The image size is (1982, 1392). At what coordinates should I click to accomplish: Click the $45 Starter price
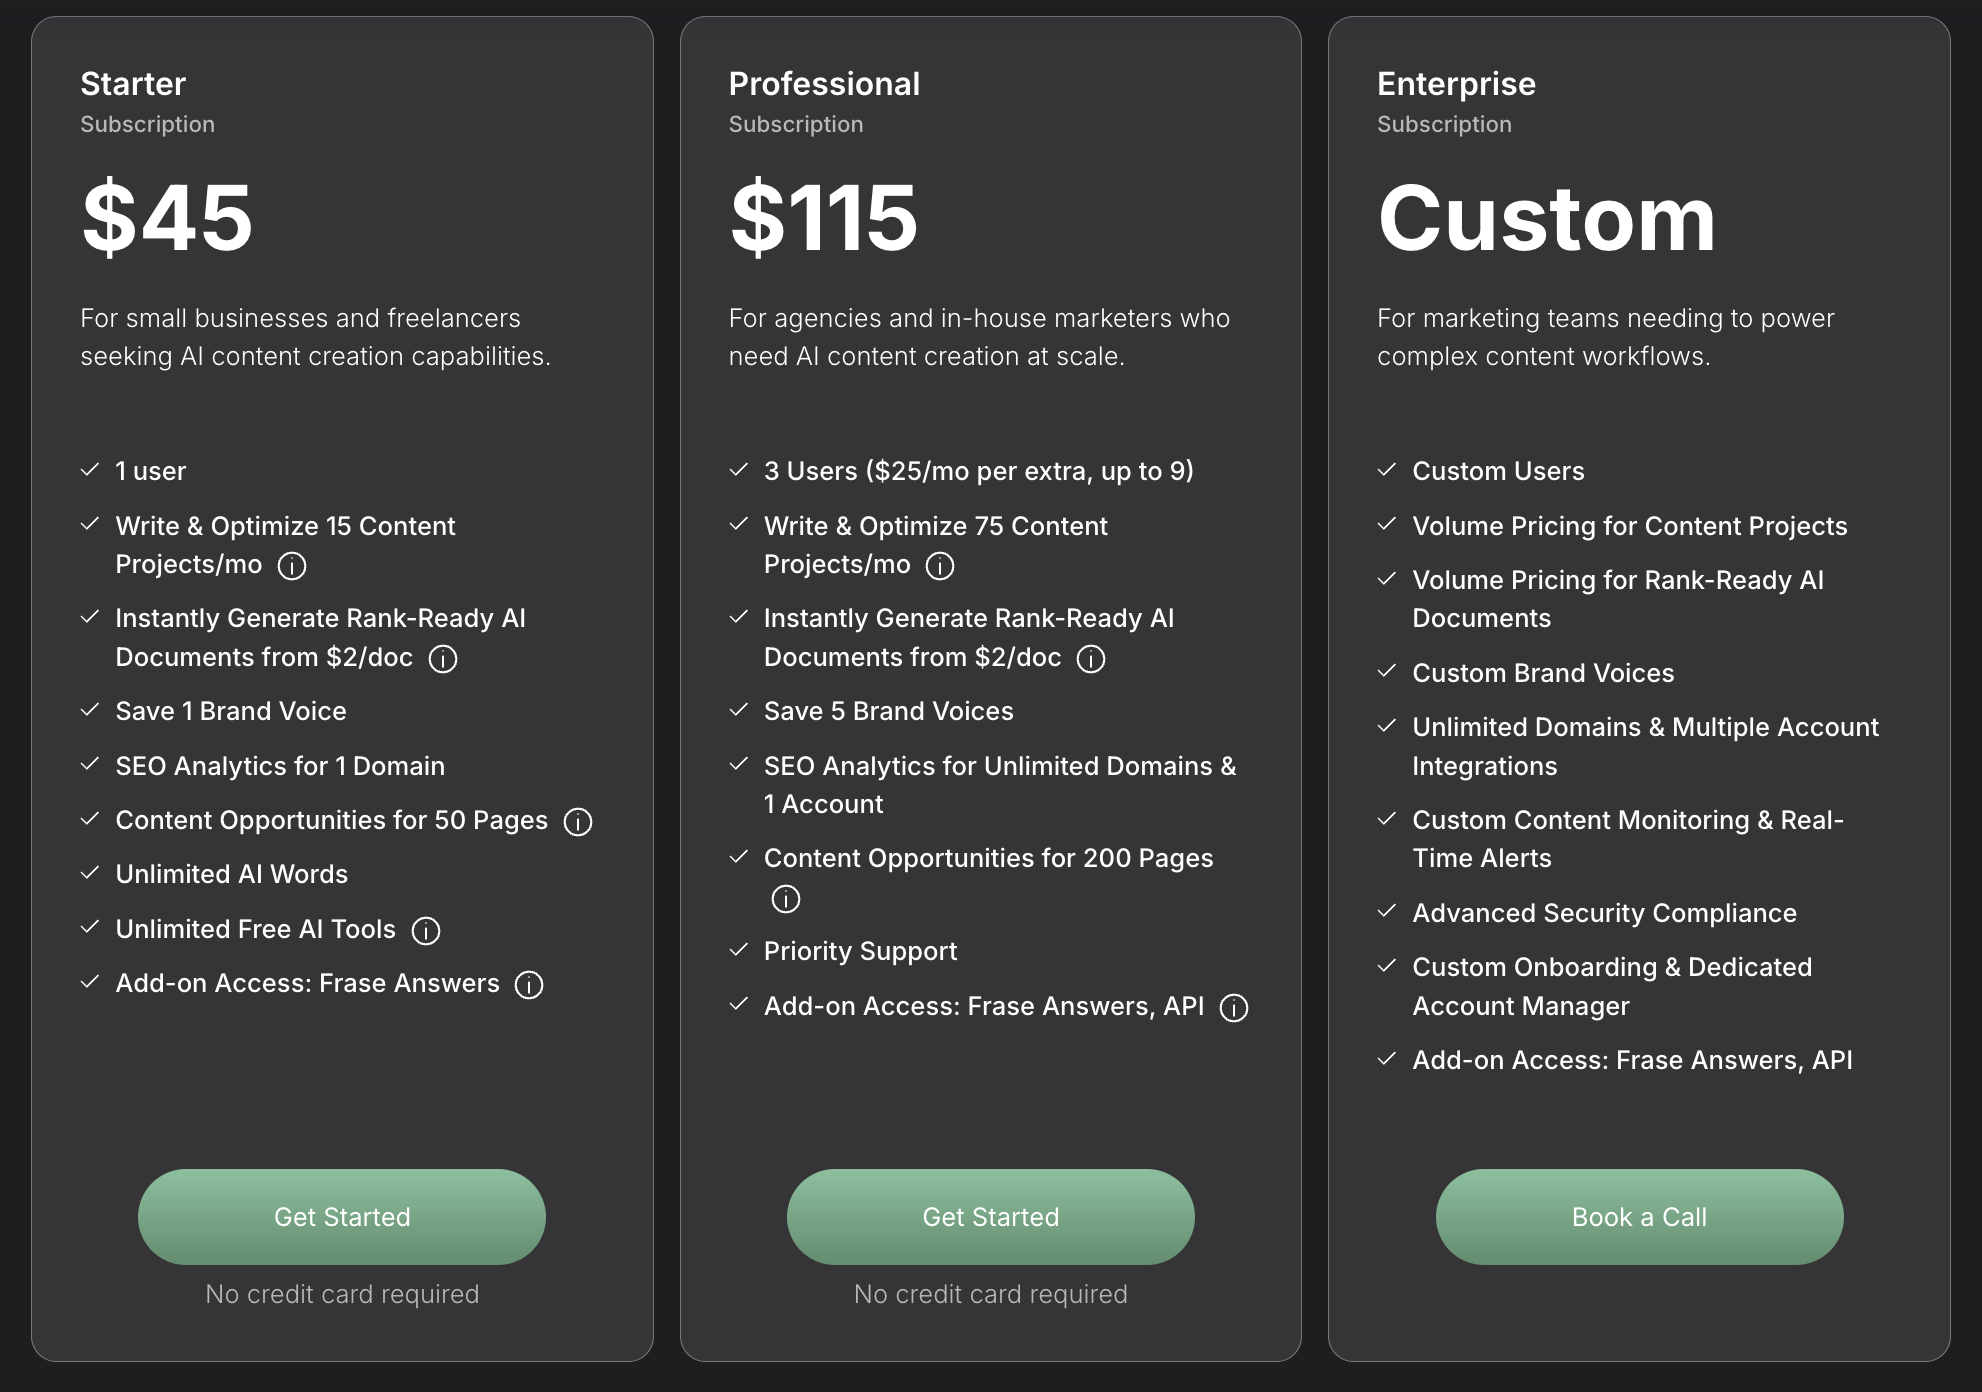click(167, 217)
